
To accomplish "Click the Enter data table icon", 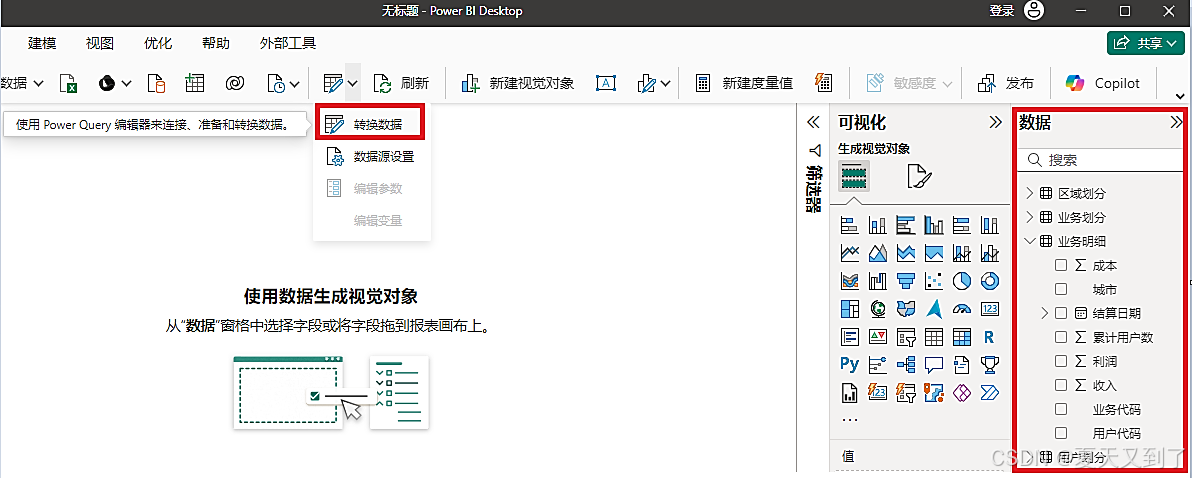I will pos(195,84).
